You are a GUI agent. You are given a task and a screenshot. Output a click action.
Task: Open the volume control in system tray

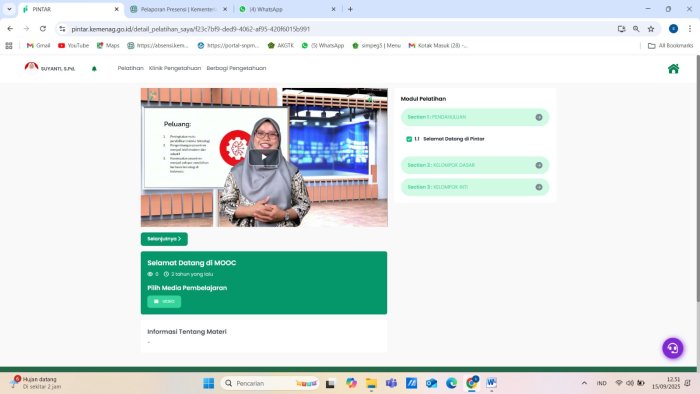630,383
